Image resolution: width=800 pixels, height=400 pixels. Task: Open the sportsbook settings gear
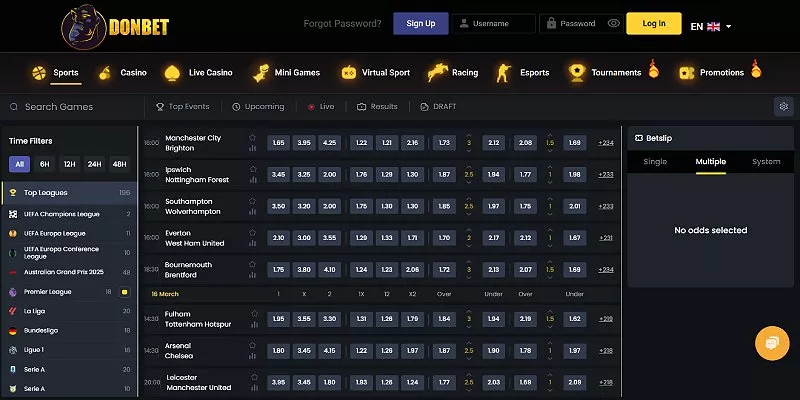pyautogui.click(x=784, y=107)
